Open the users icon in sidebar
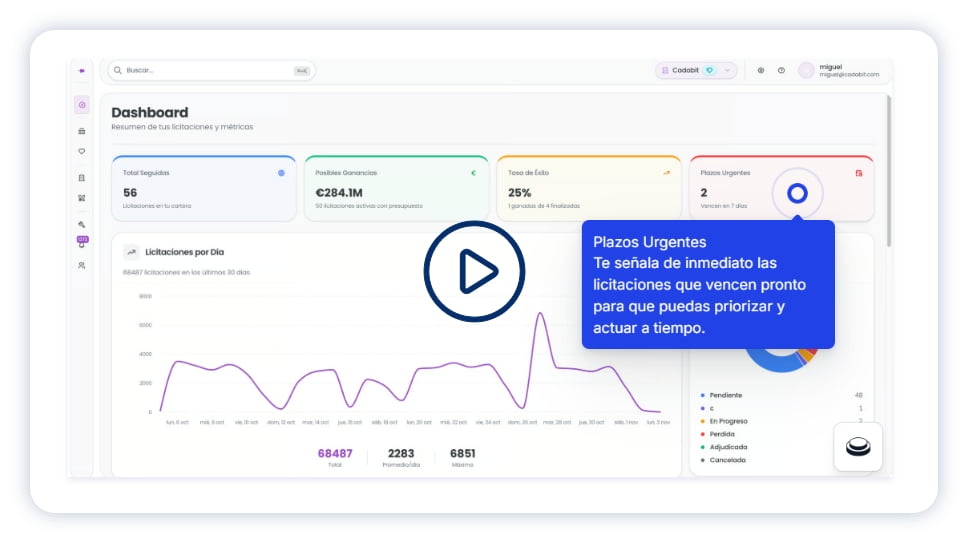 click(x=81, y=265)
